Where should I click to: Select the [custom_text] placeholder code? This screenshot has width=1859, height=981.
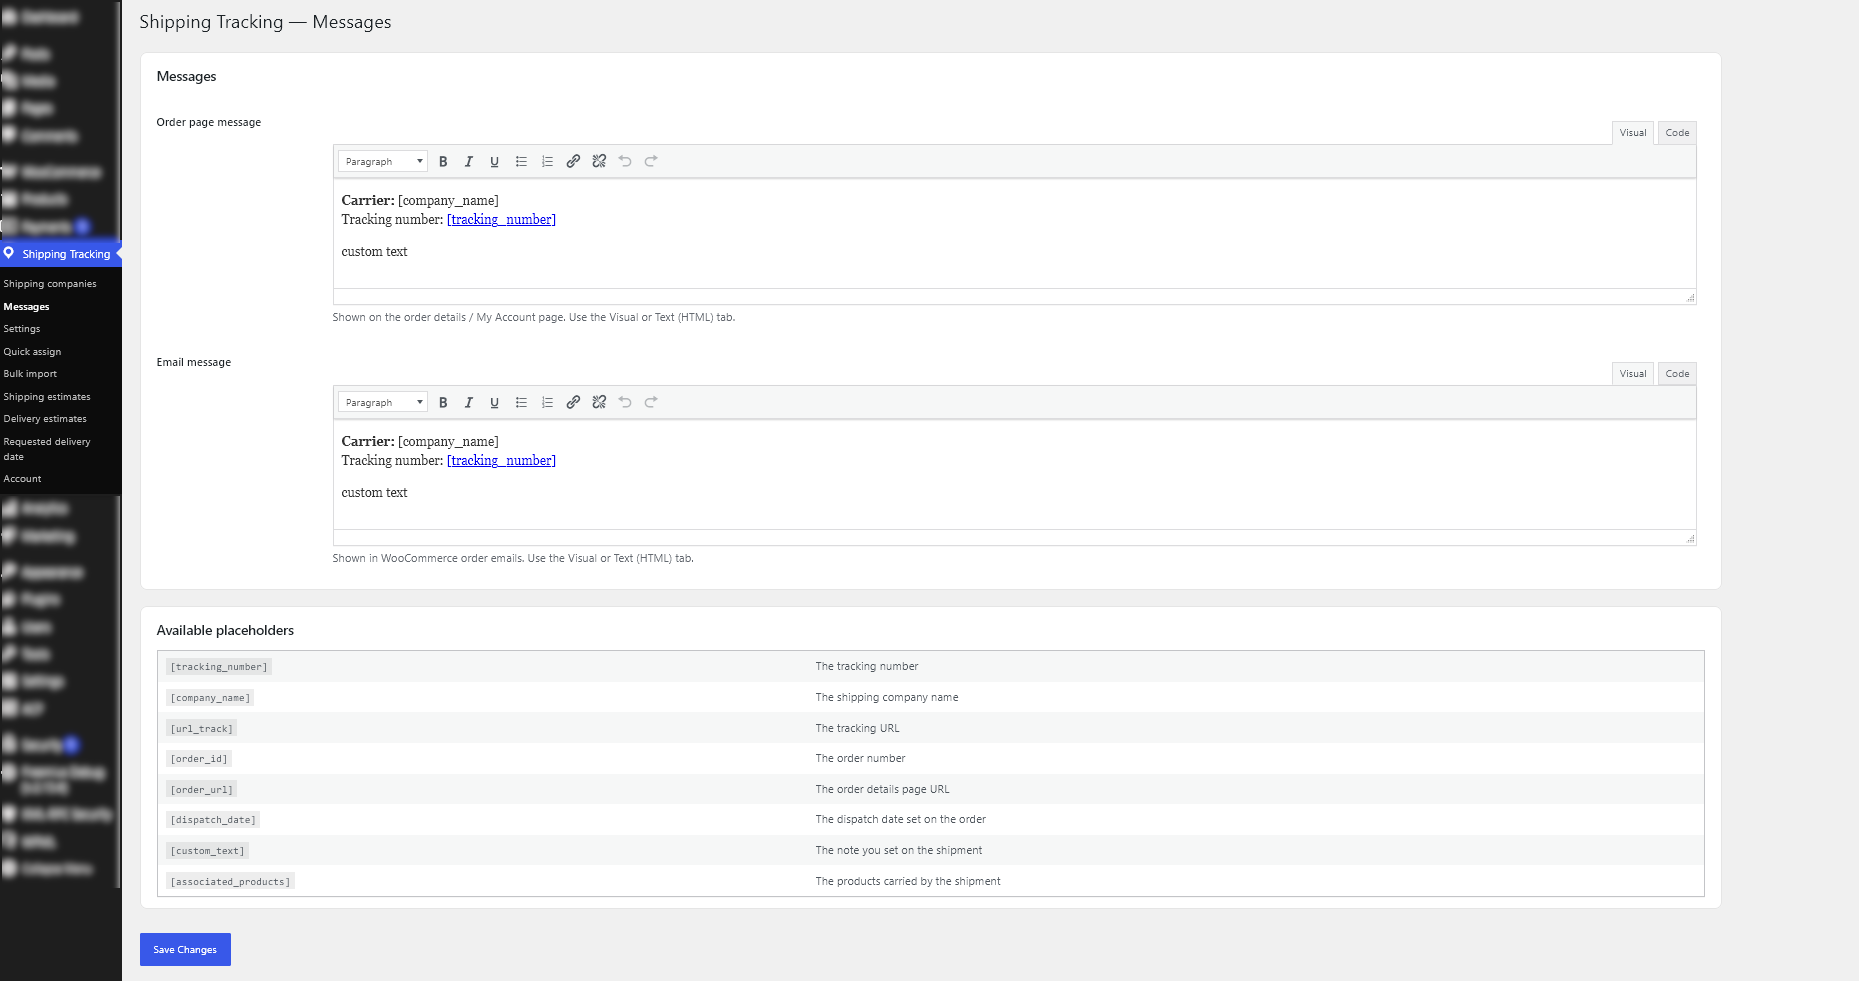[207, 851]
